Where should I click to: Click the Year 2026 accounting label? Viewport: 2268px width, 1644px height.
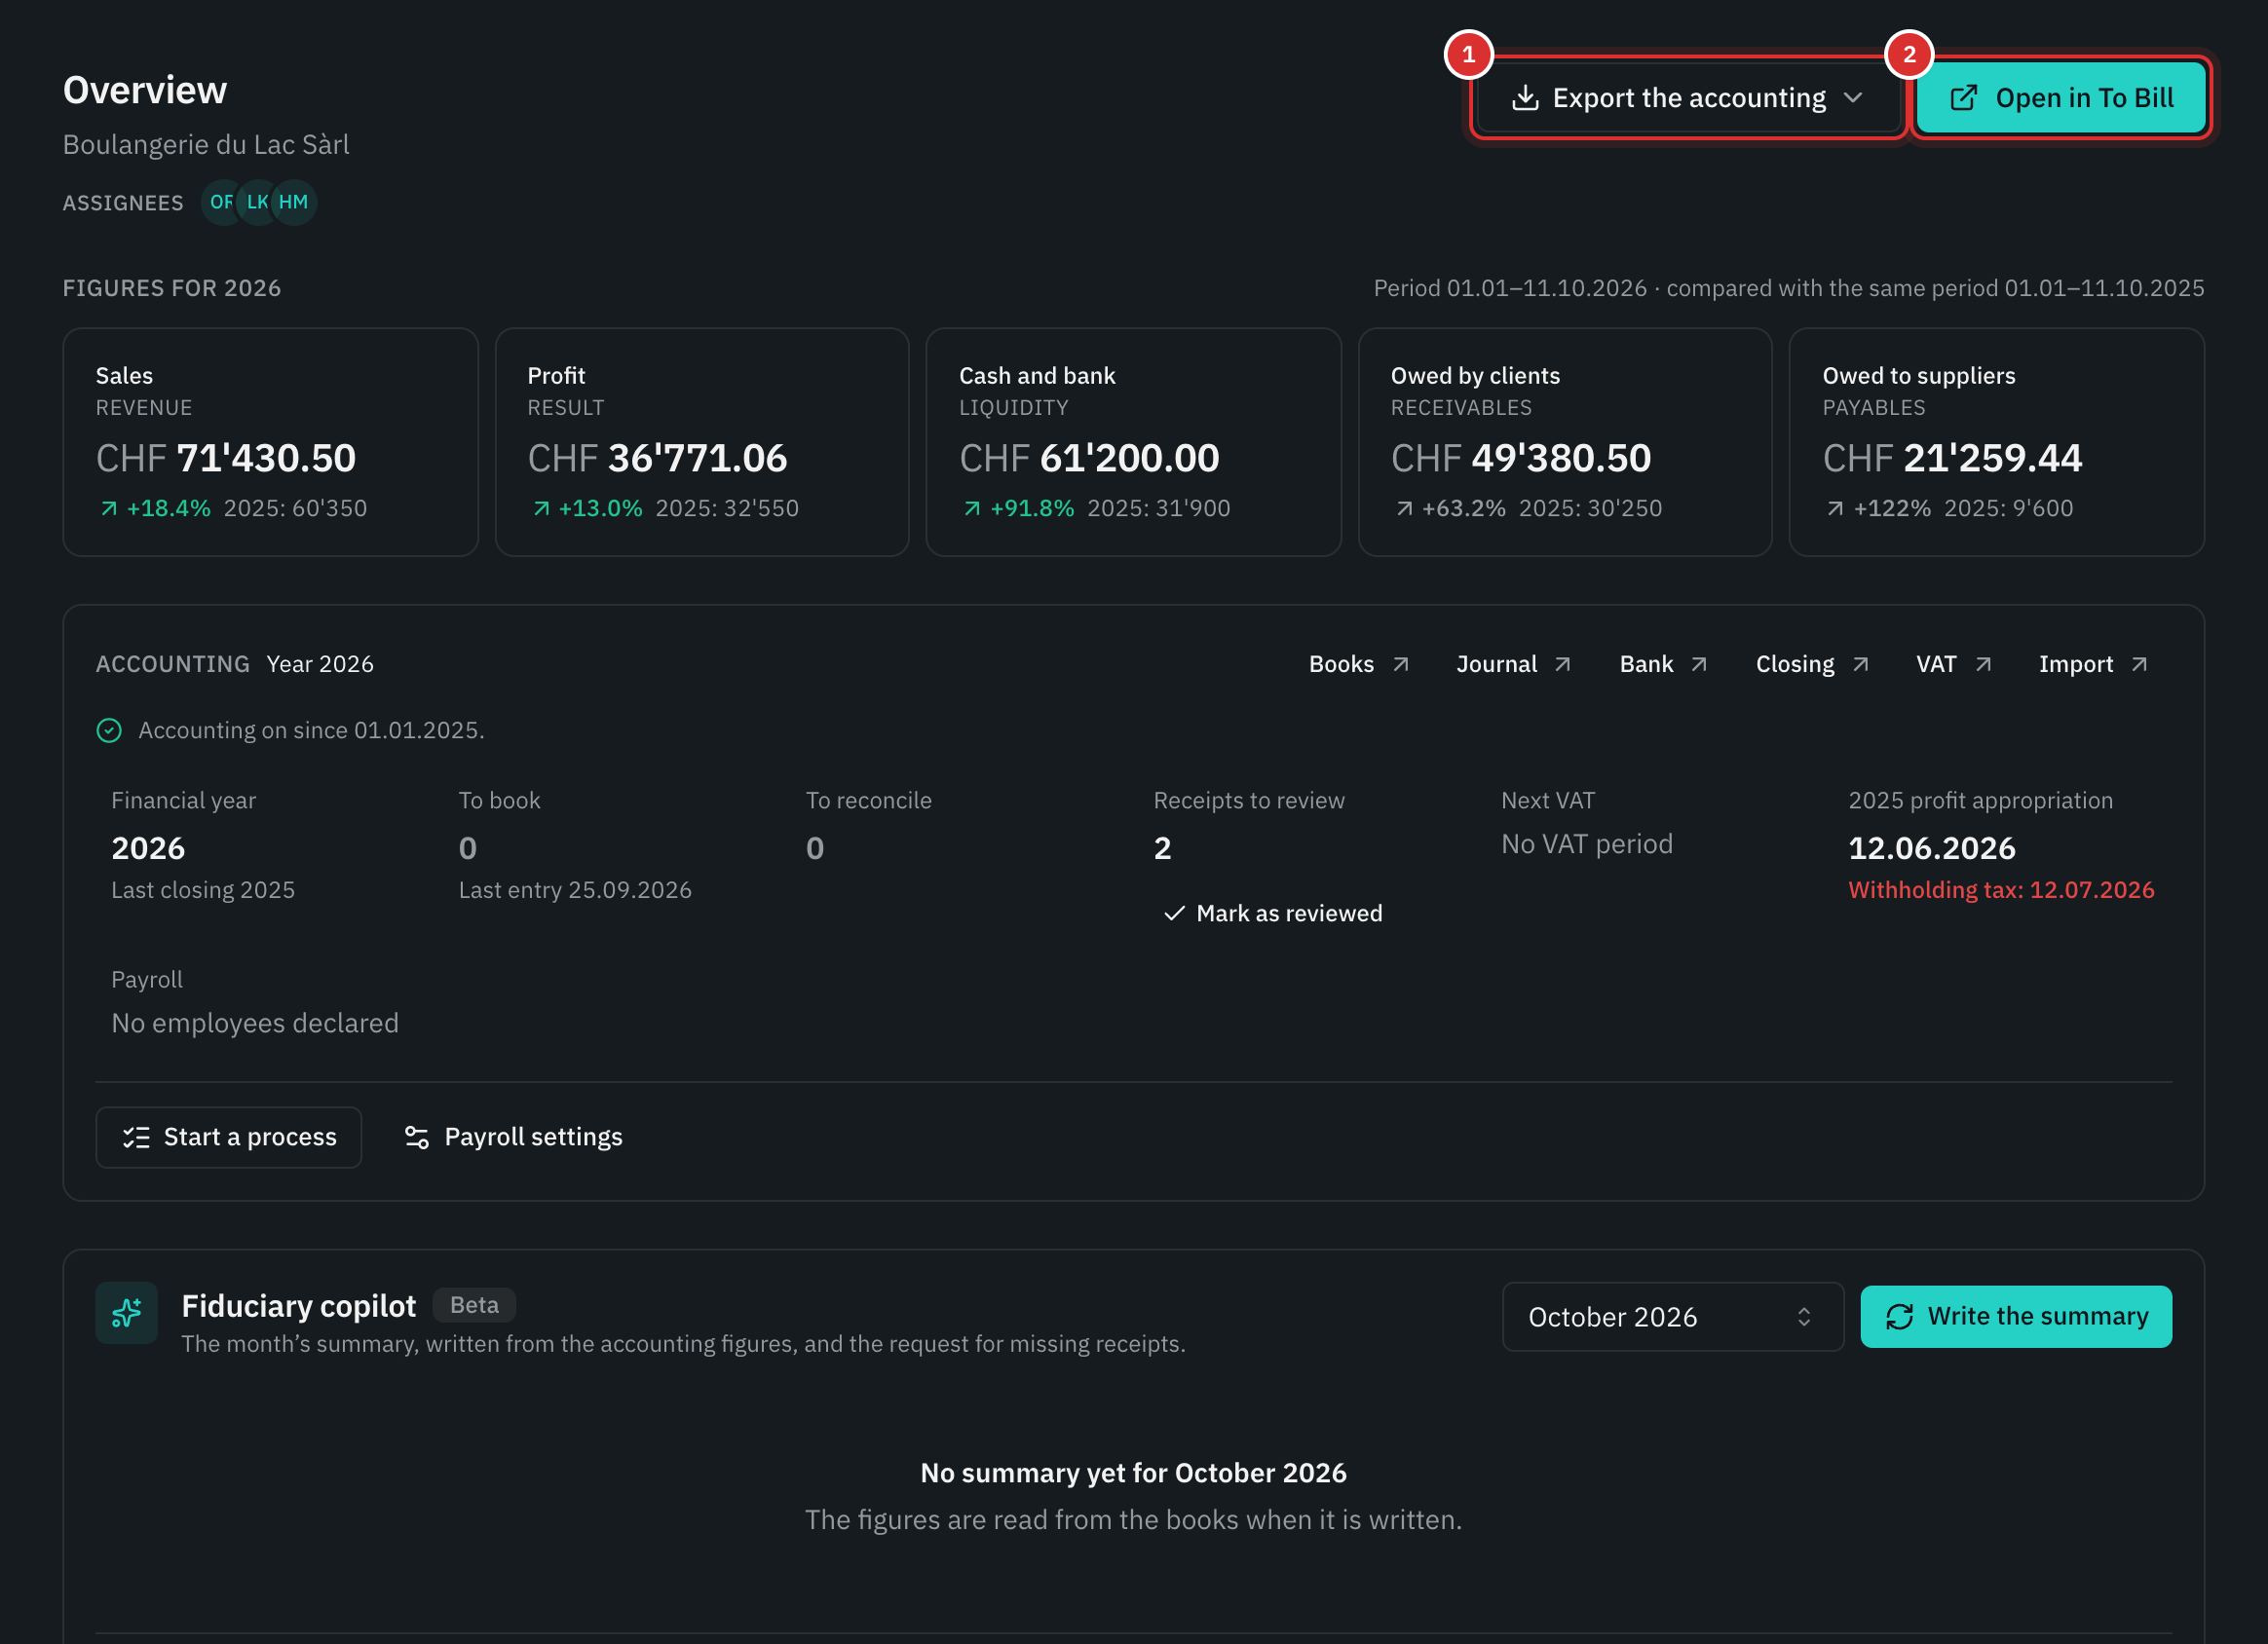[320, 664]
